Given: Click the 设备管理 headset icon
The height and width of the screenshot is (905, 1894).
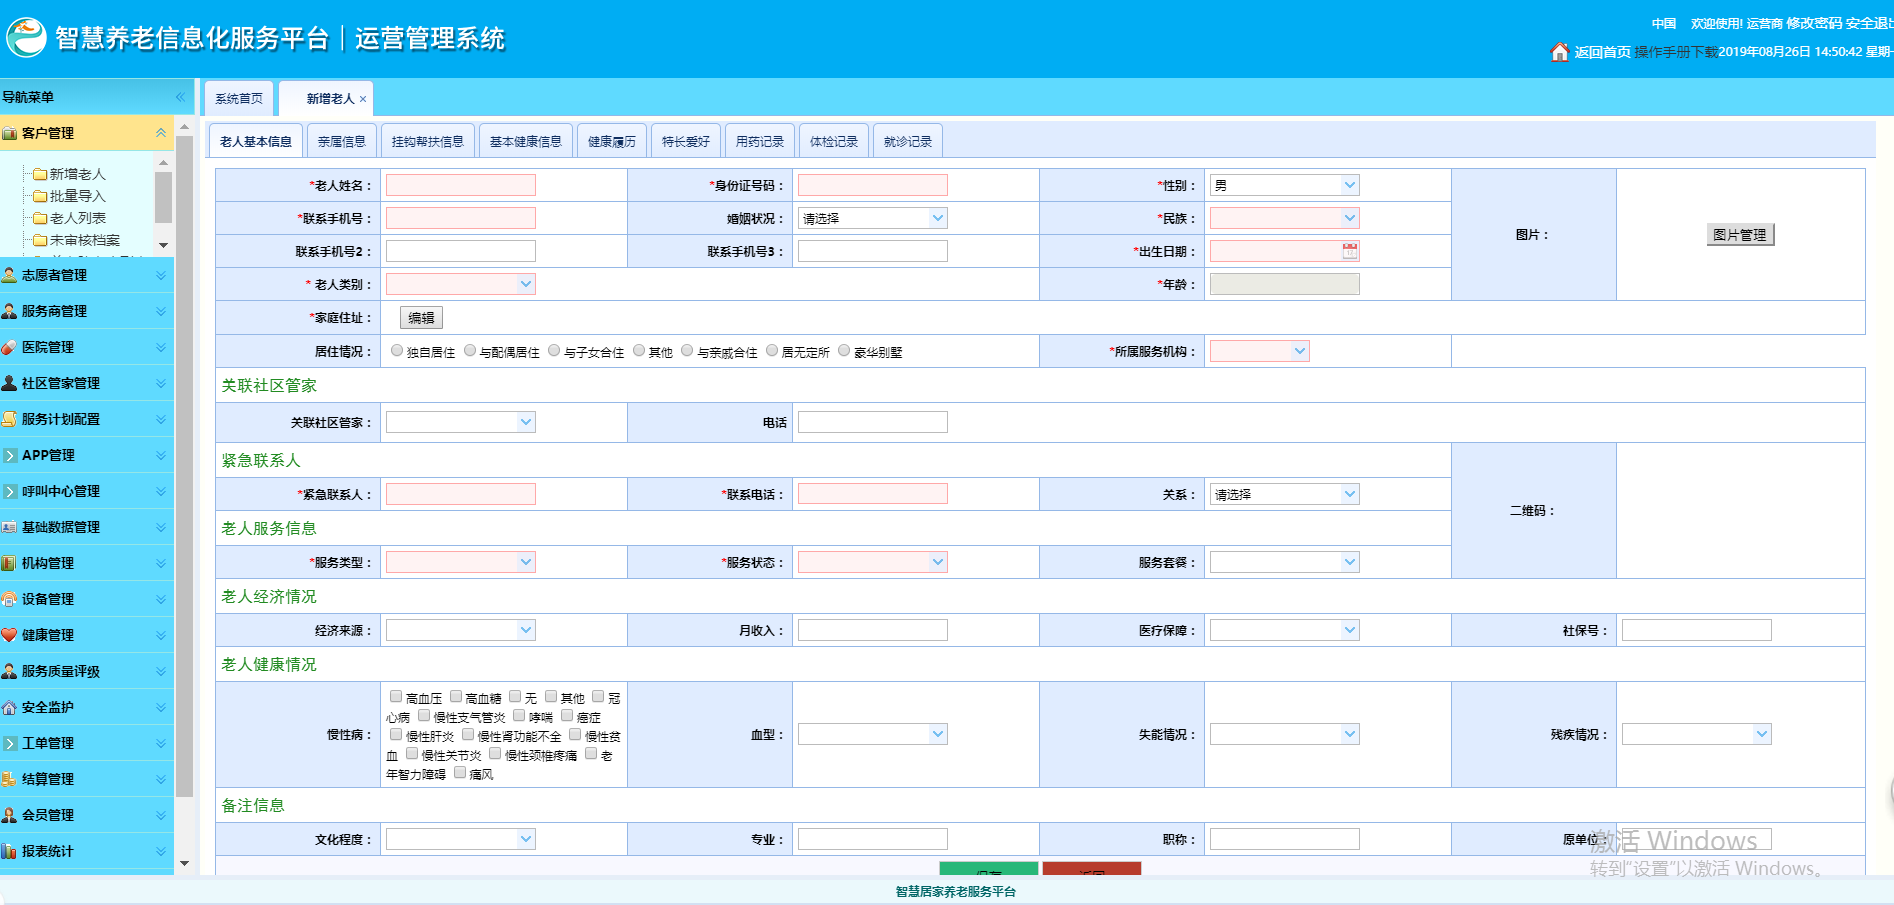Looking at the screenshot, I should click(10, 599).
